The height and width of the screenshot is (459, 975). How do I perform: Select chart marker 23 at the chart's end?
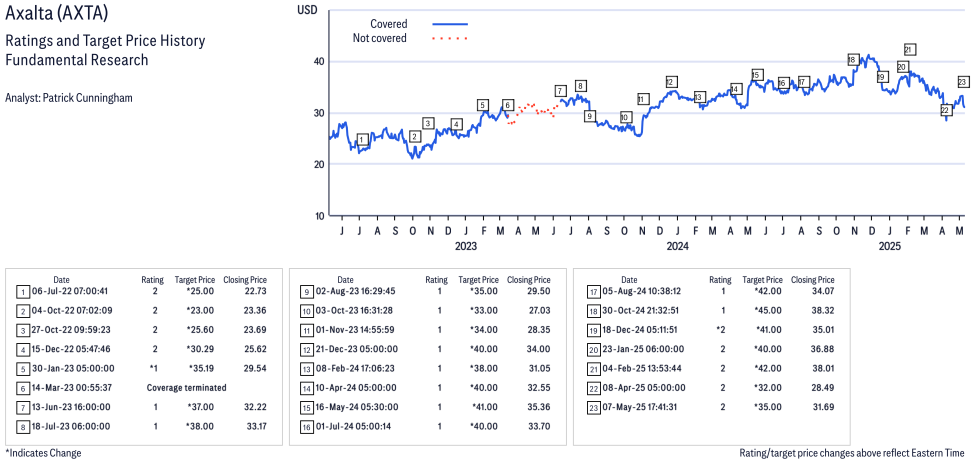click(x=963, y=82)
